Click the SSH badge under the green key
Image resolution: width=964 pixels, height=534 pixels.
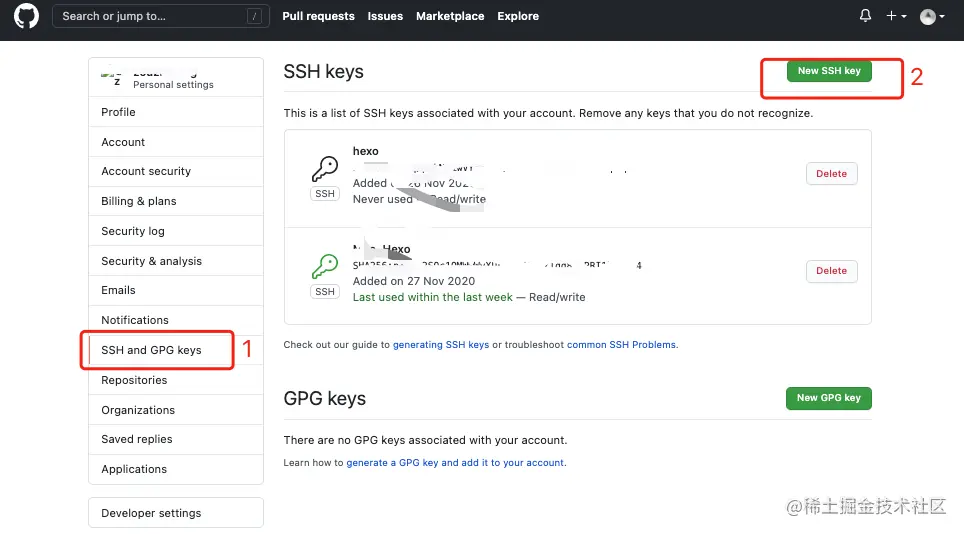pyautogui.click(x=325, y=291)
